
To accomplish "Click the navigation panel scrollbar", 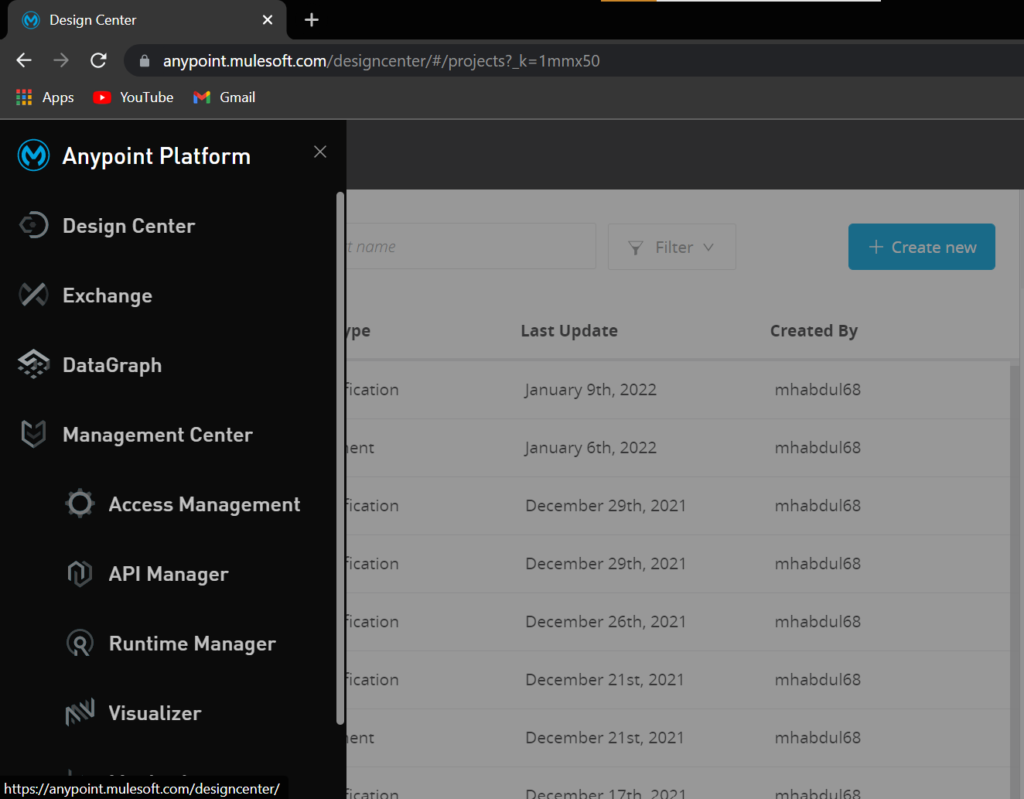I will pyautogui.click(x=340, y=457).
